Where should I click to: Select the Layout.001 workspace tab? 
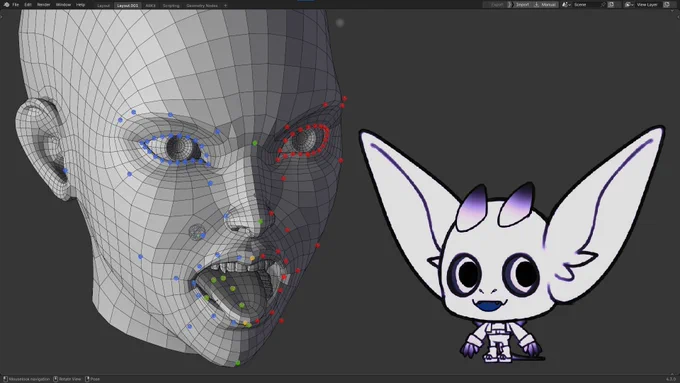pos(128,6)
